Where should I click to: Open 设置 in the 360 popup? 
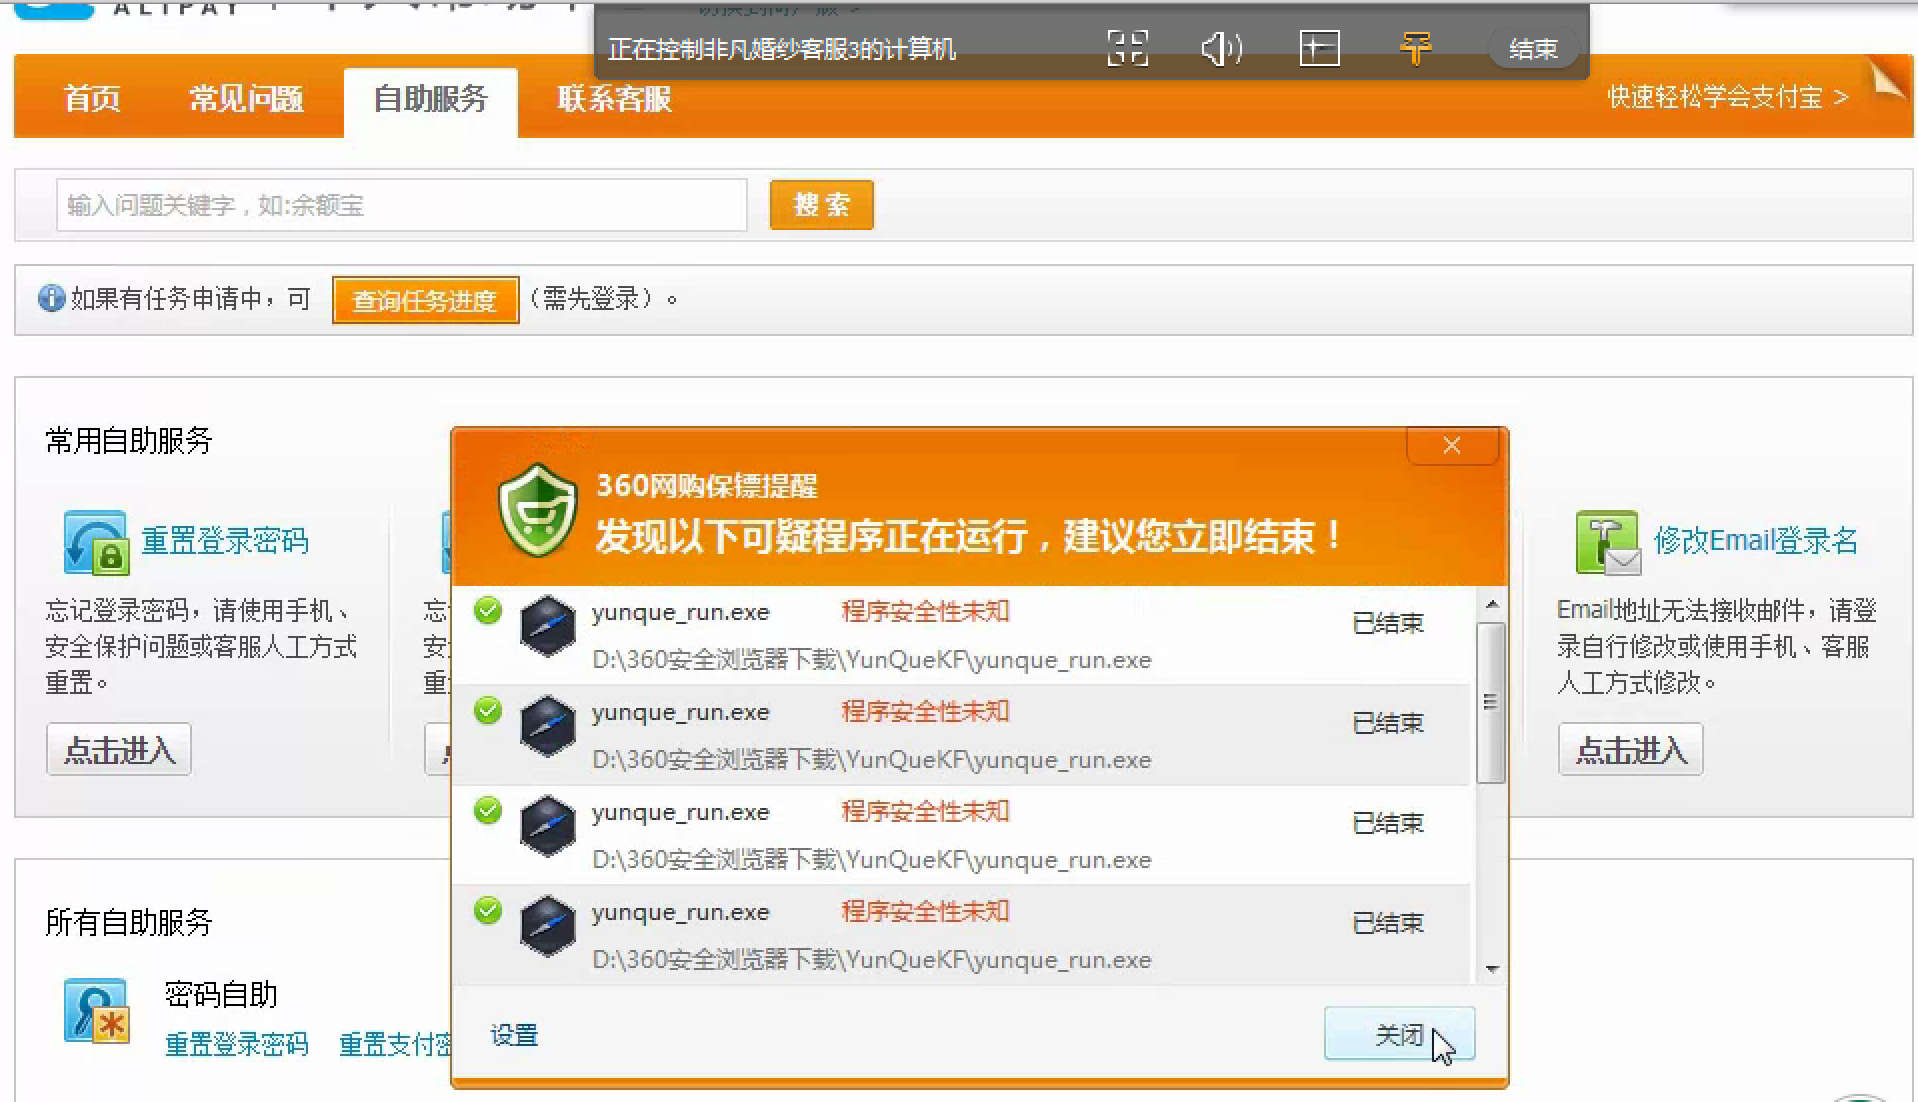coord(514,1035)
